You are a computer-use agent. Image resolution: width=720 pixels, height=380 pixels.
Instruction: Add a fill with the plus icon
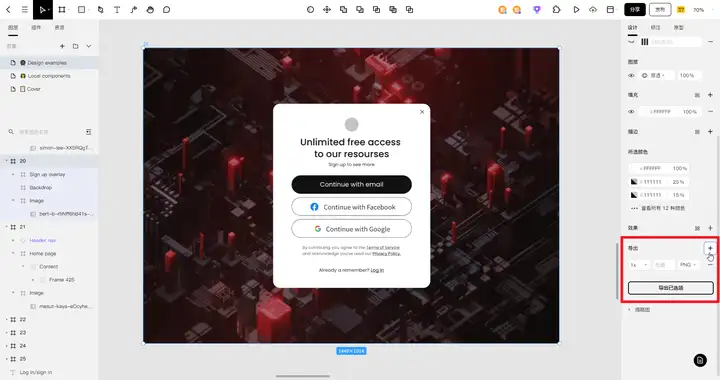(710, 95)
